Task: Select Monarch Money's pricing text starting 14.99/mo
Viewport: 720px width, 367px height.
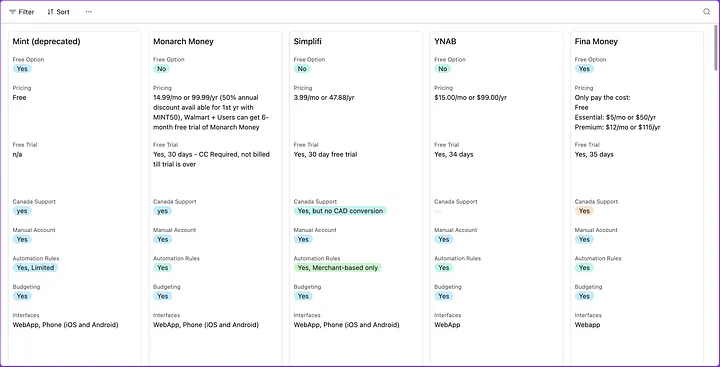Action: [212, 113]
